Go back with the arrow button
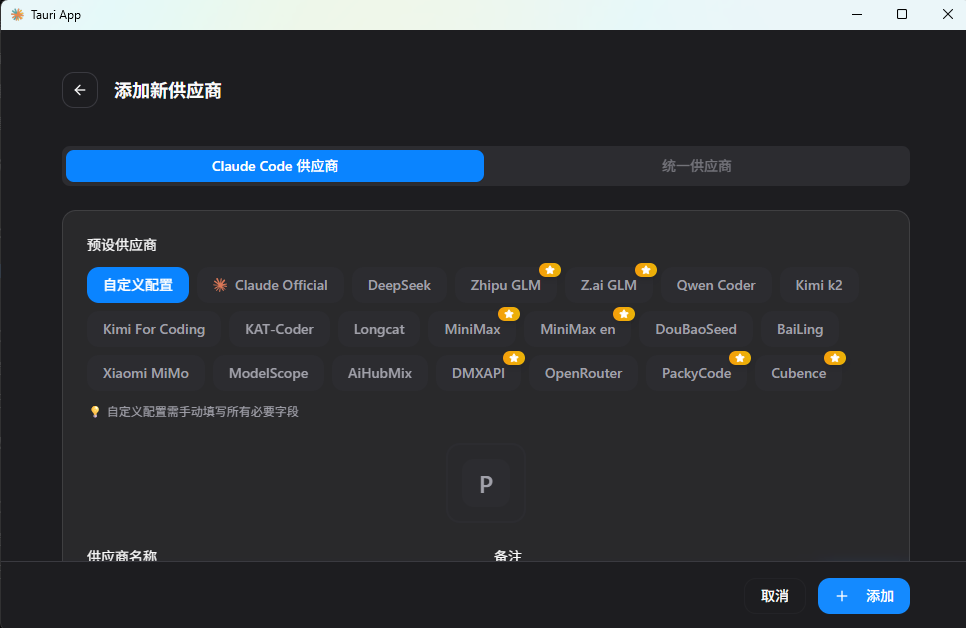 pyautogui.click(x=79, y=90)
